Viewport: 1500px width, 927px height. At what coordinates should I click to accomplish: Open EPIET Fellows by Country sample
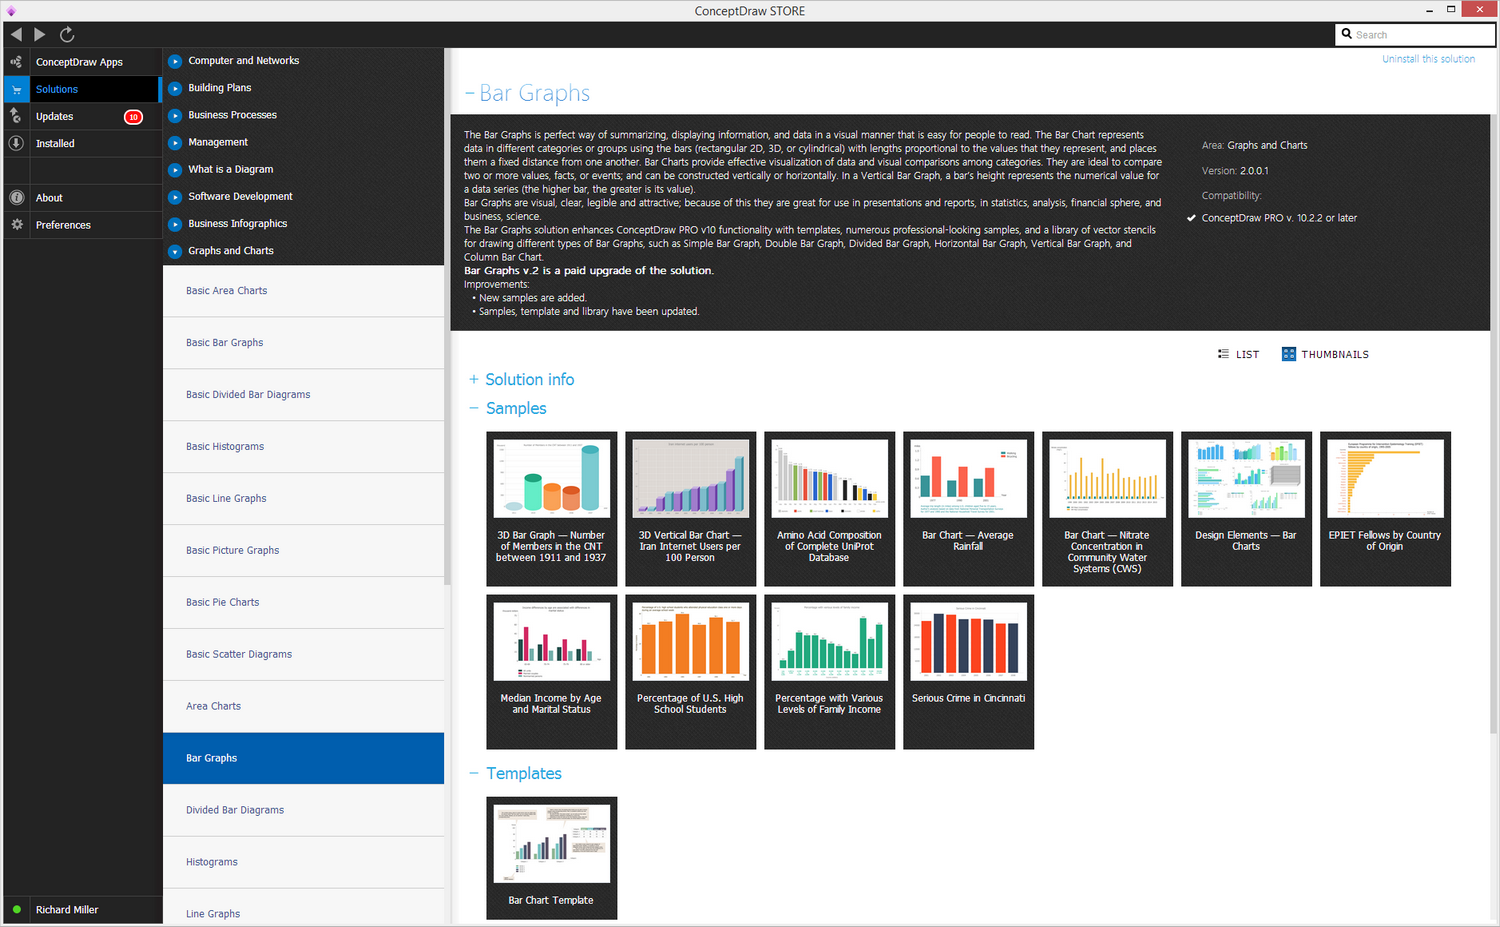click(x=1385, y=509)
